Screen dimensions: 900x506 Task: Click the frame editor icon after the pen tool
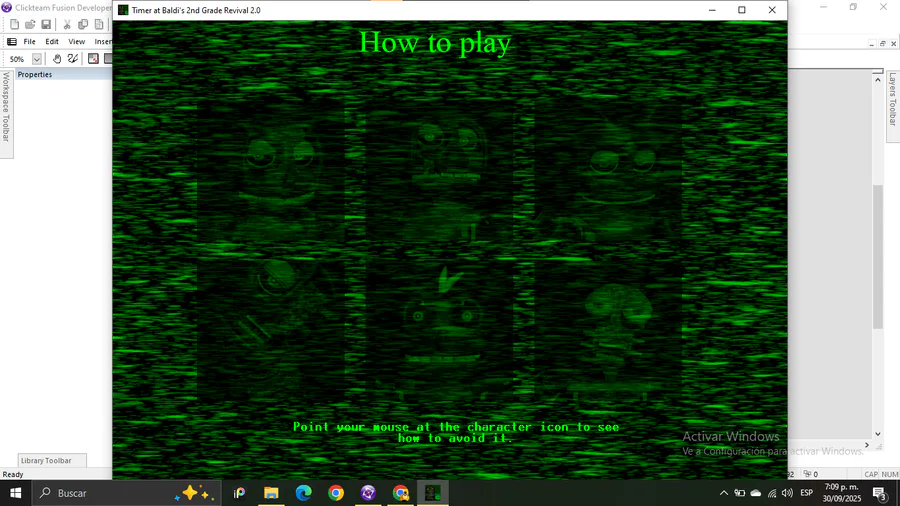(x=93, y=59)
